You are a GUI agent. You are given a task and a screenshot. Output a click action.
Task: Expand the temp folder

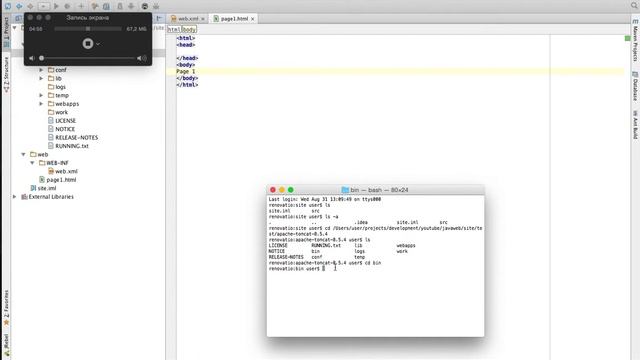(x=41, y=95)
